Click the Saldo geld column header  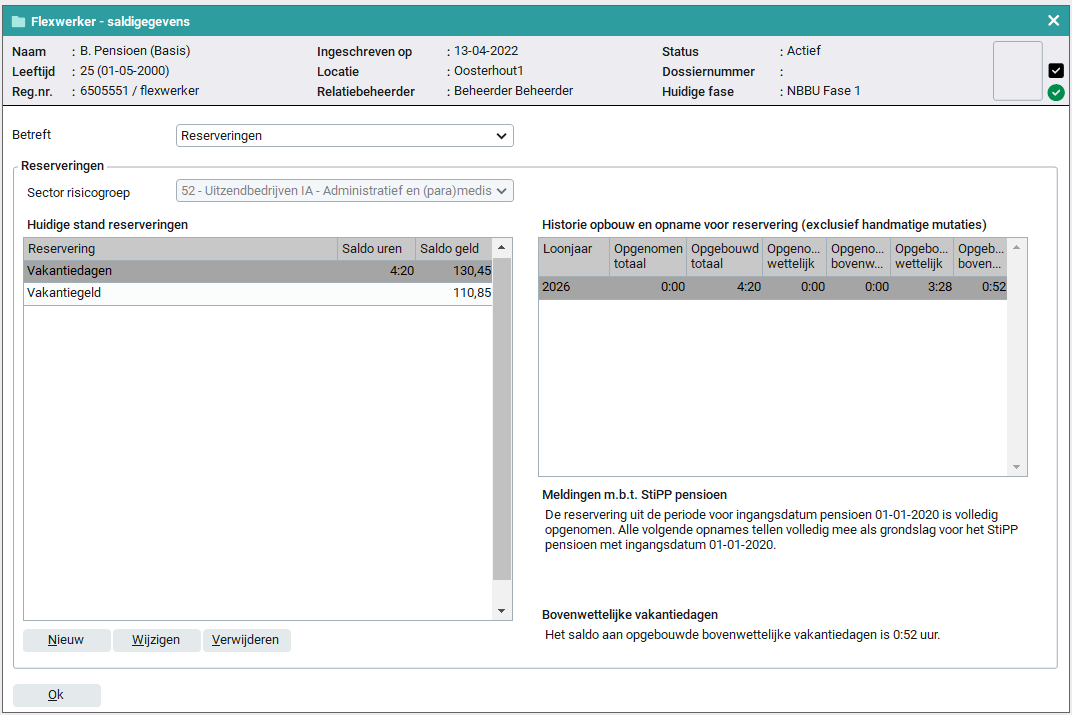coord(453,249)
